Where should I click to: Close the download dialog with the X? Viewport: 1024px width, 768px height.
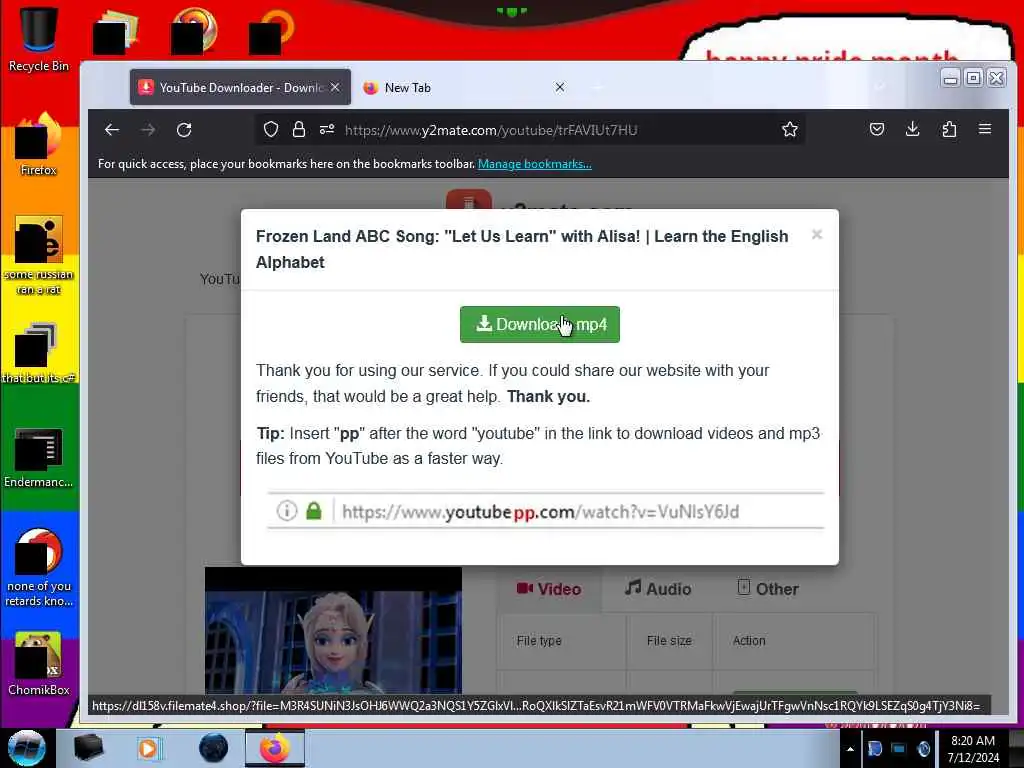coord(816,234)
